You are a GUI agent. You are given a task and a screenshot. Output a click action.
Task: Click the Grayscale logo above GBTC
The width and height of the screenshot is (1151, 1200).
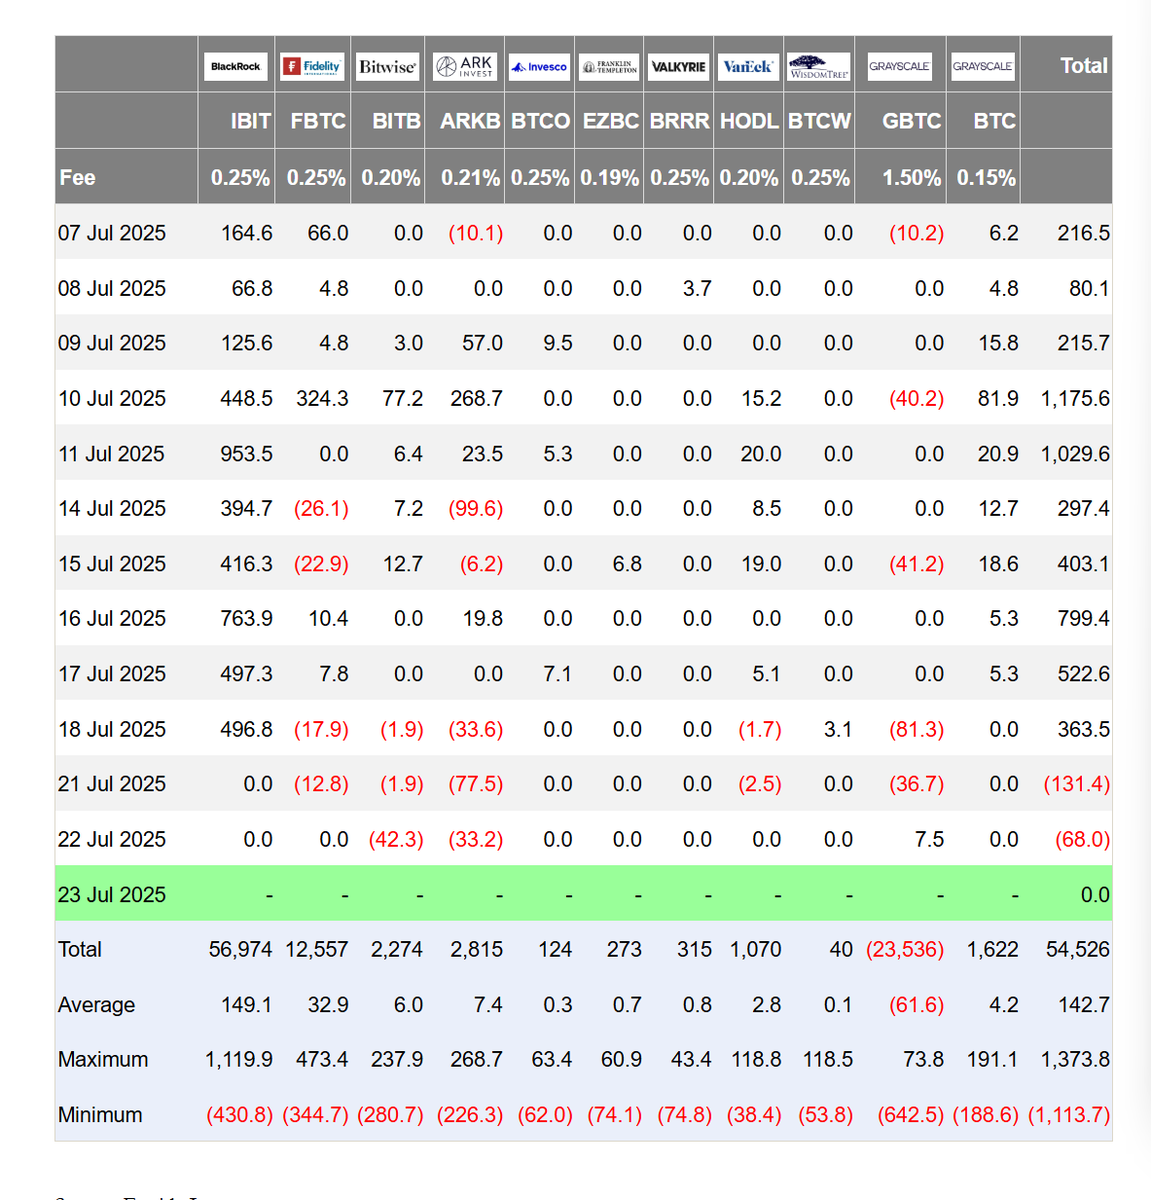tap(899, 66)
